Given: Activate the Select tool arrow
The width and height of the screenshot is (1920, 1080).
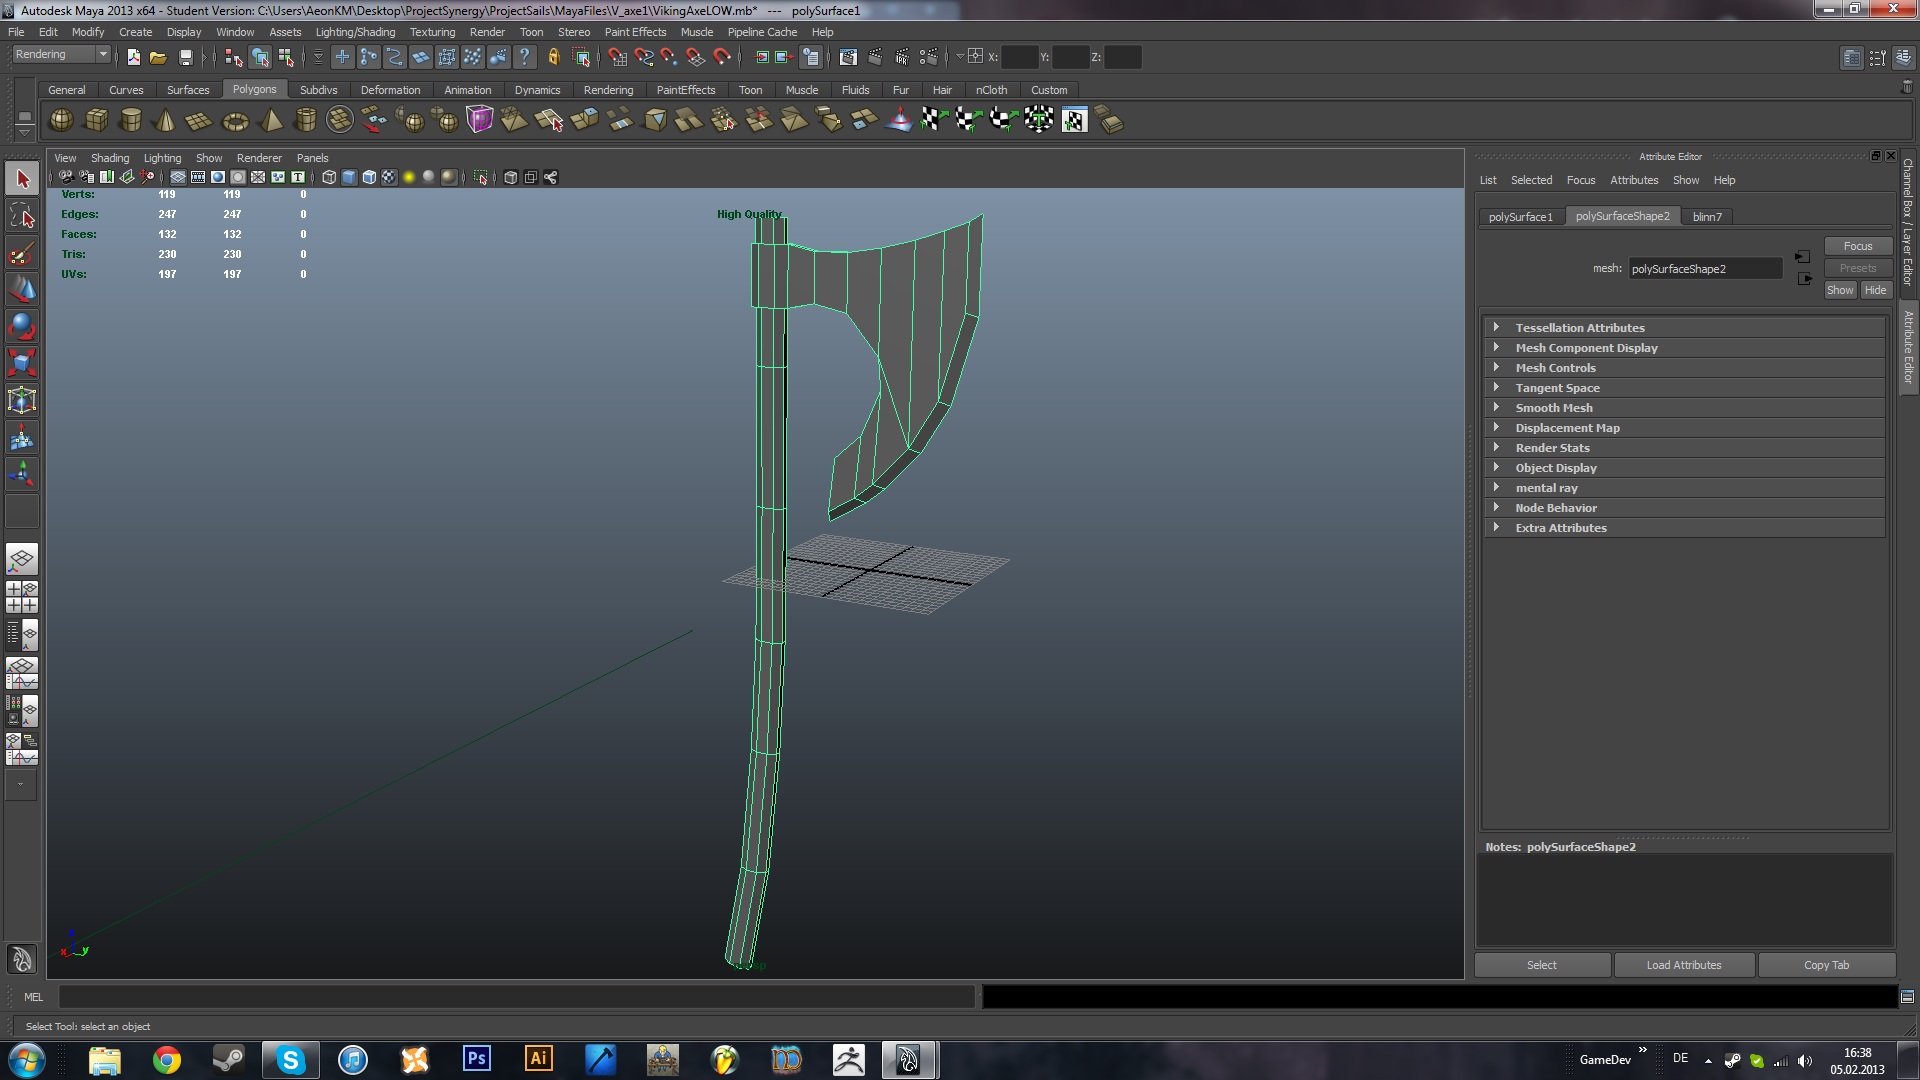Looking at the screenshot, I should point(22,179).
